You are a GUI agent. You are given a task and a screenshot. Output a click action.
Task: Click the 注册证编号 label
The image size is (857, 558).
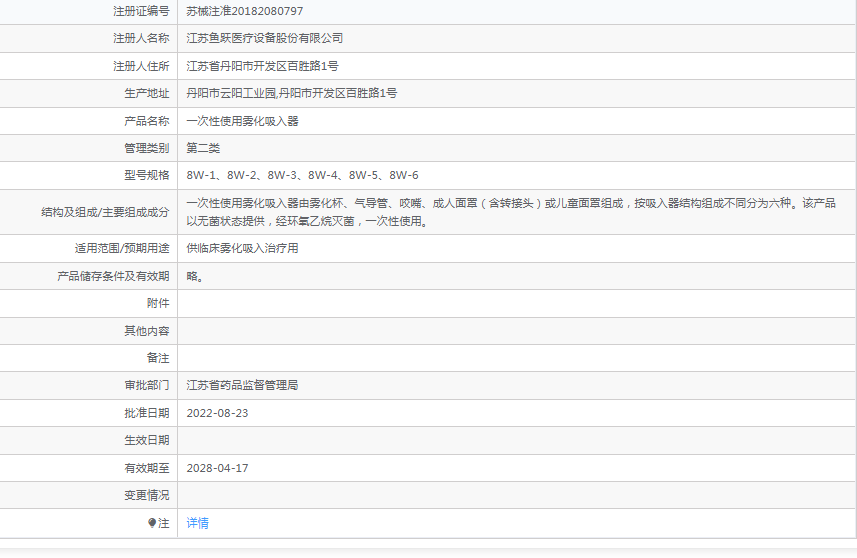coord(141,11)
